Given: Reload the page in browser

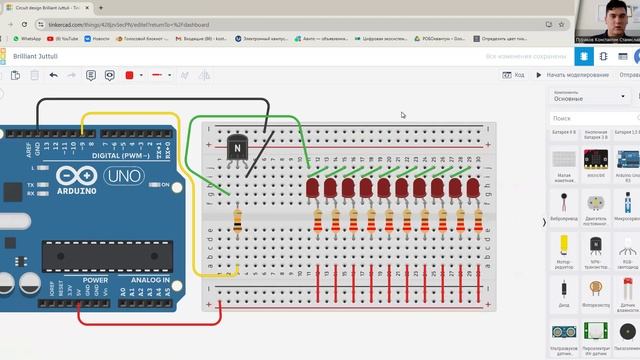Looking at the screenshot, I should (x=24, y=24).
